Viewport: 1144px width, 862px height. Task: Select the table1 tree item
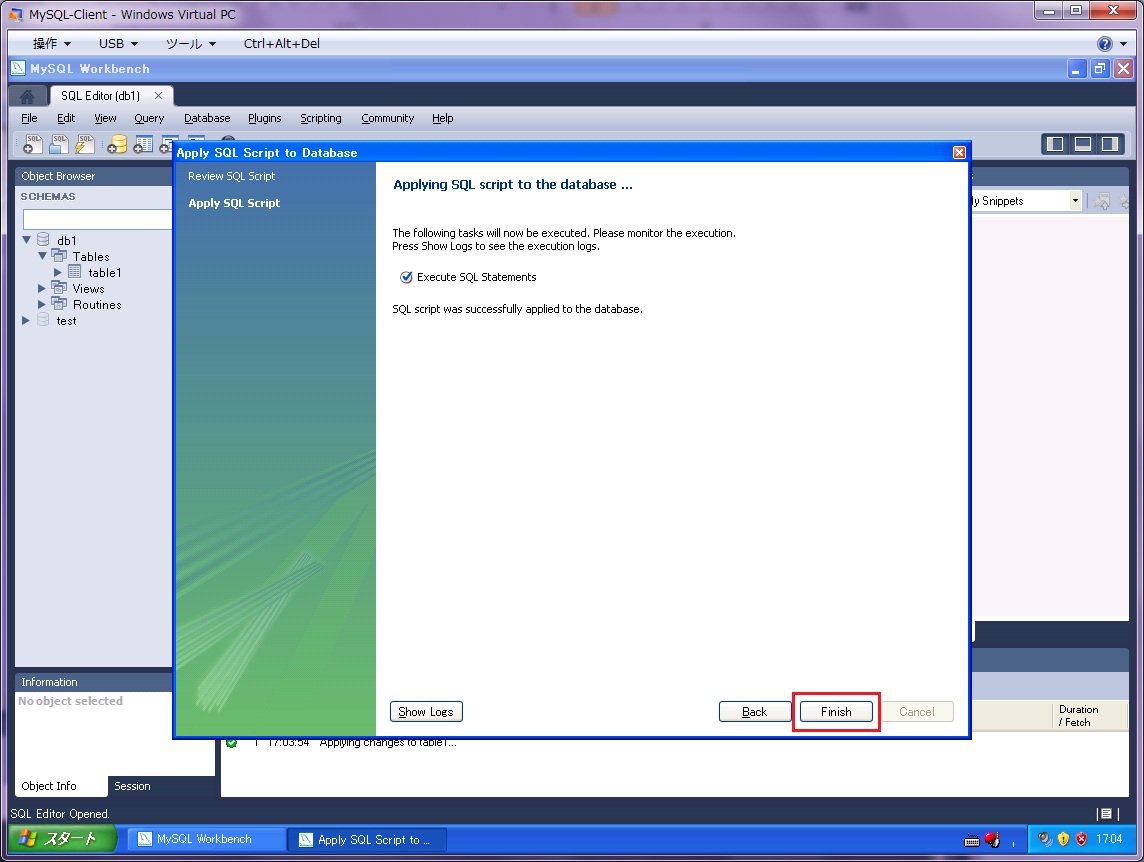tap(105, 272)
